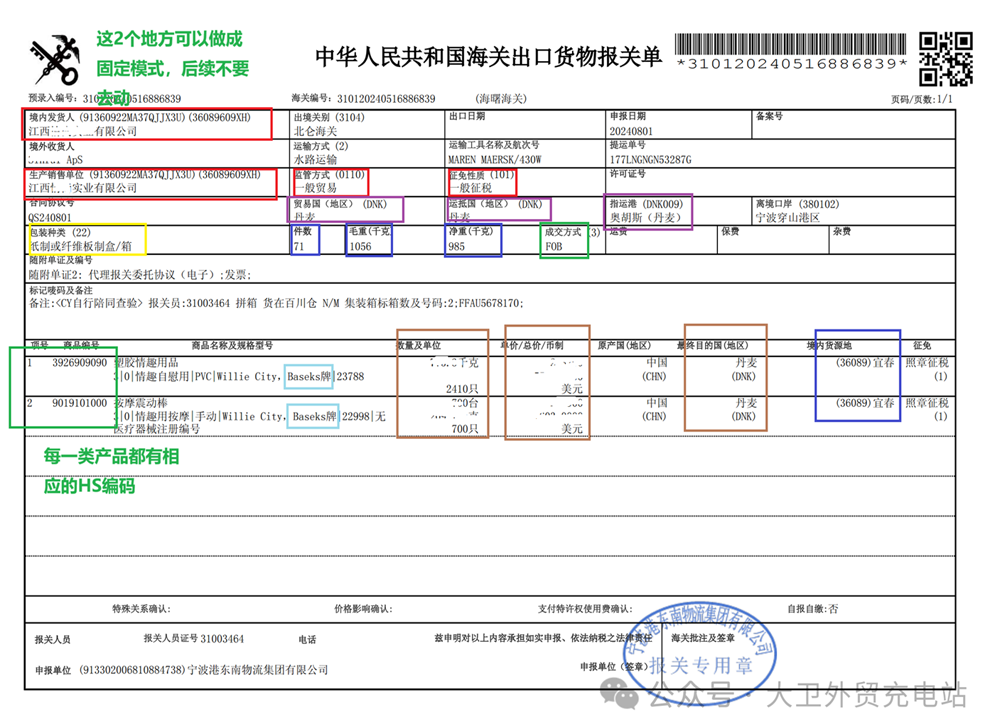990x723 pixels.
Task: Click the red-boxed 境内发货人 field
Action: point(148,123)
